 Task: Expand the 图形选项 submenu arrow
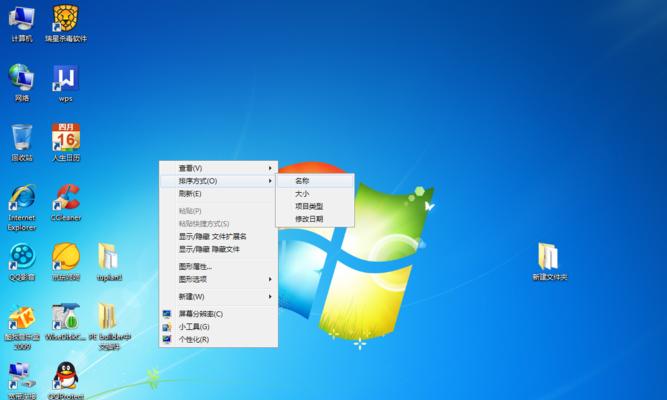point(270,280)
